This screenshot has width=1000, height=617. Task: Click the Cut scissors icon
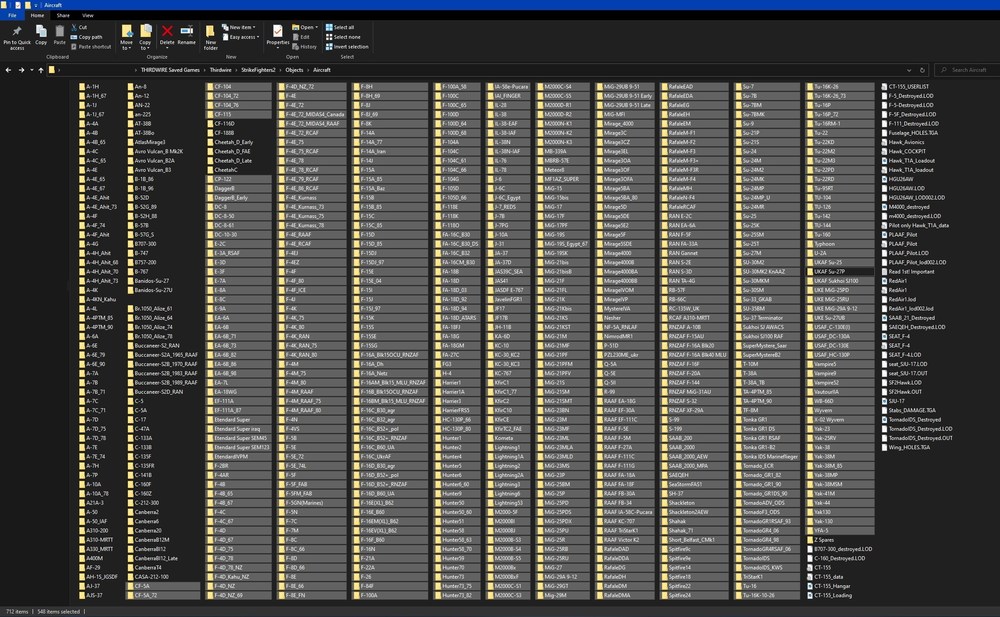(75, 27)
